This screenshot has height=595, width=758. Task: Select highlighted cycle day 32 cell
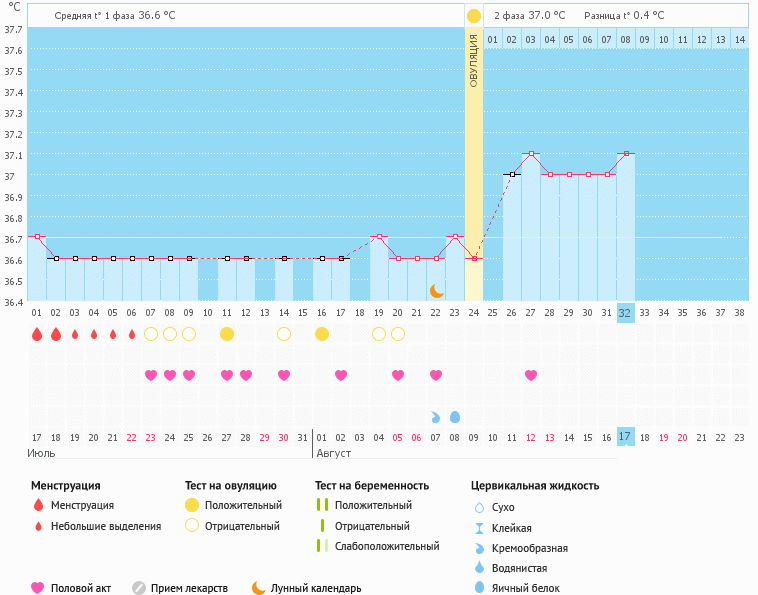click(625, 313)
